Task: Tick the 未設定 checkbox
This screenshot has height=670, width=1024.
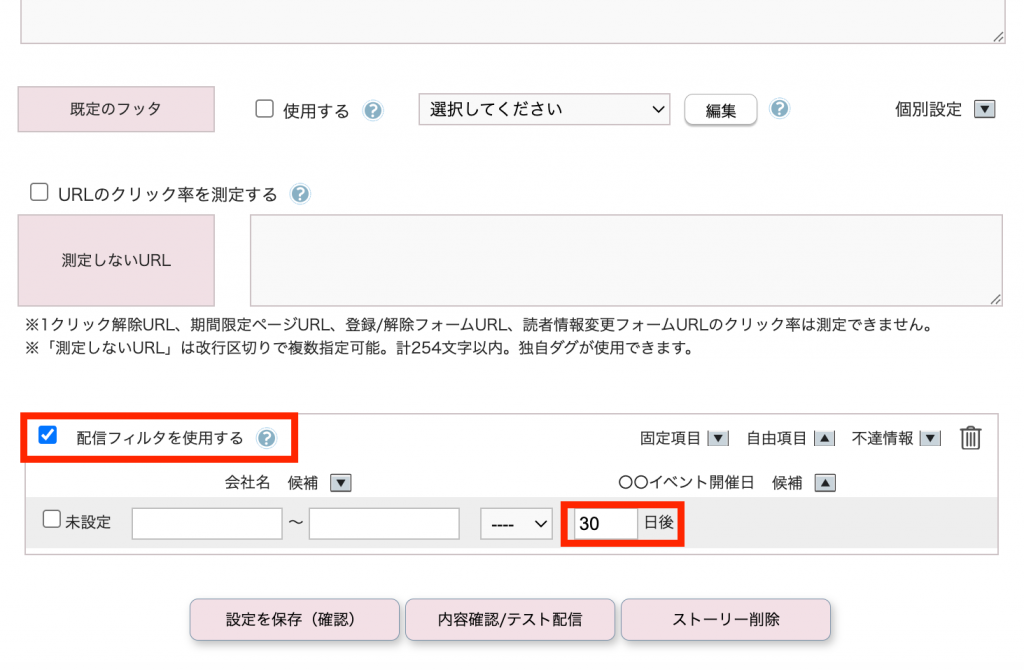Action: tap(52, 520)
